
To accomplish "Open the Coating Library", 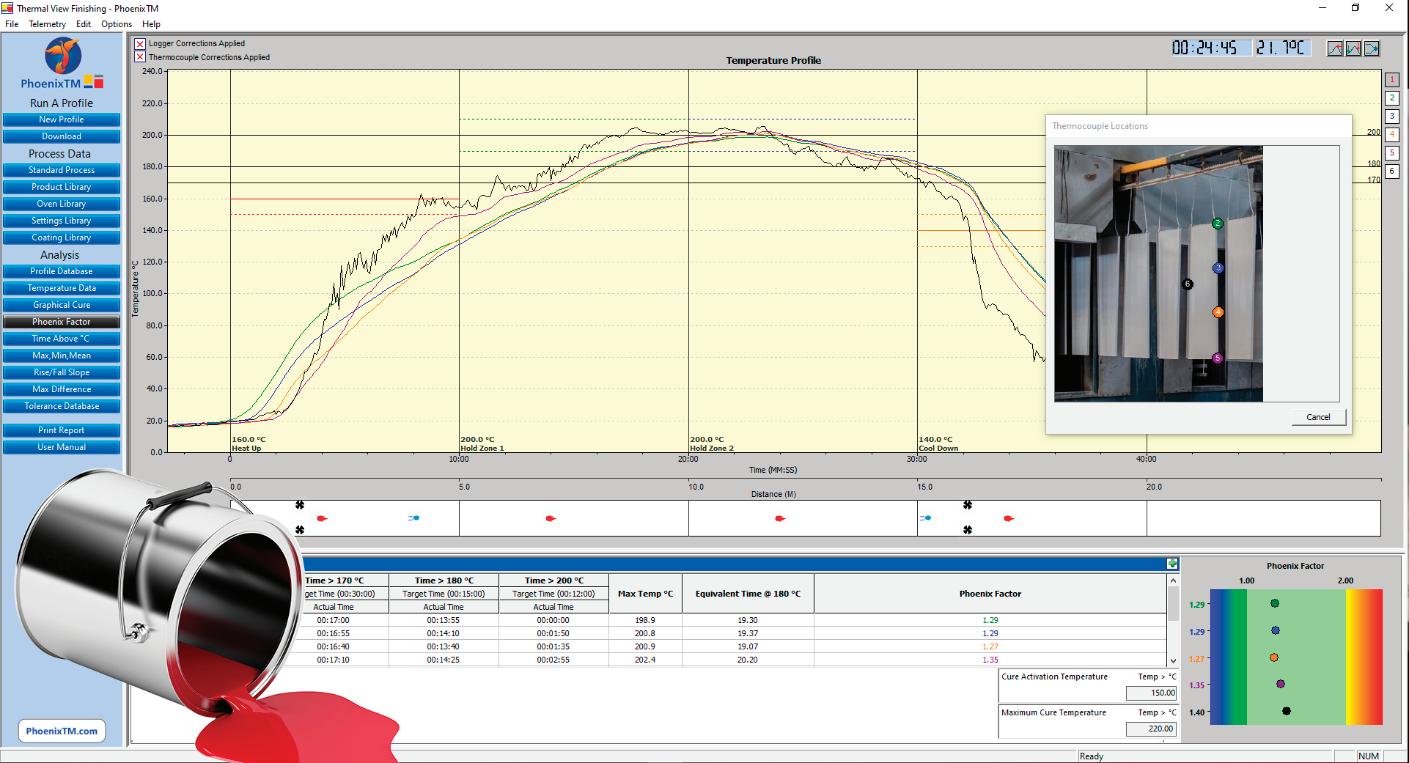I will [x=62, y=238].
